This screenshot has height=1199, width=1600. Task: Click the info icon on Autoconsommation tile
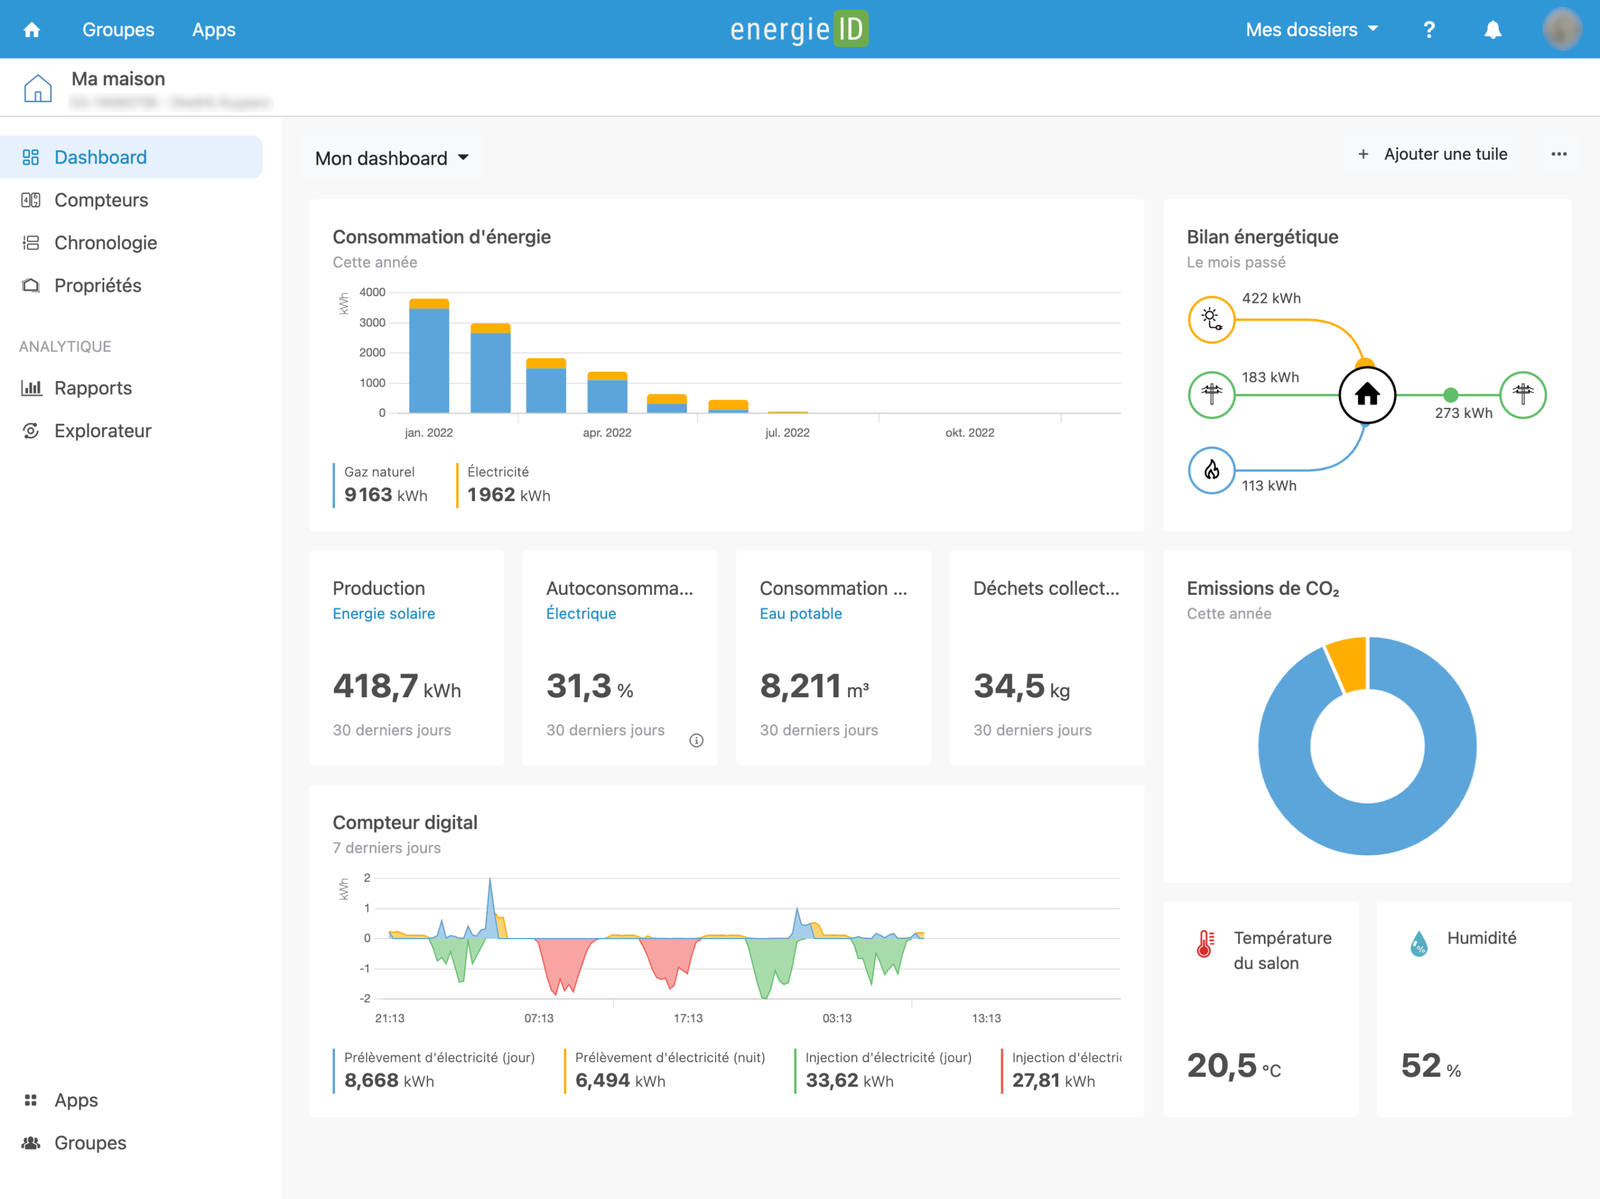(696, 741)
